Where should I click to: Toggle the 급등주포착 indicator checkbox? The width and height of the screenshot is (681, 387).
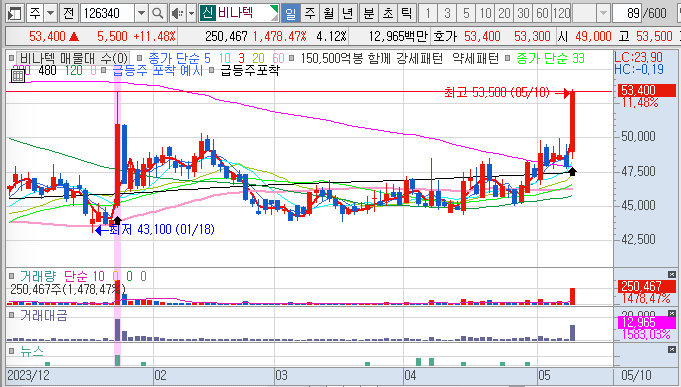tap(211, 69)
